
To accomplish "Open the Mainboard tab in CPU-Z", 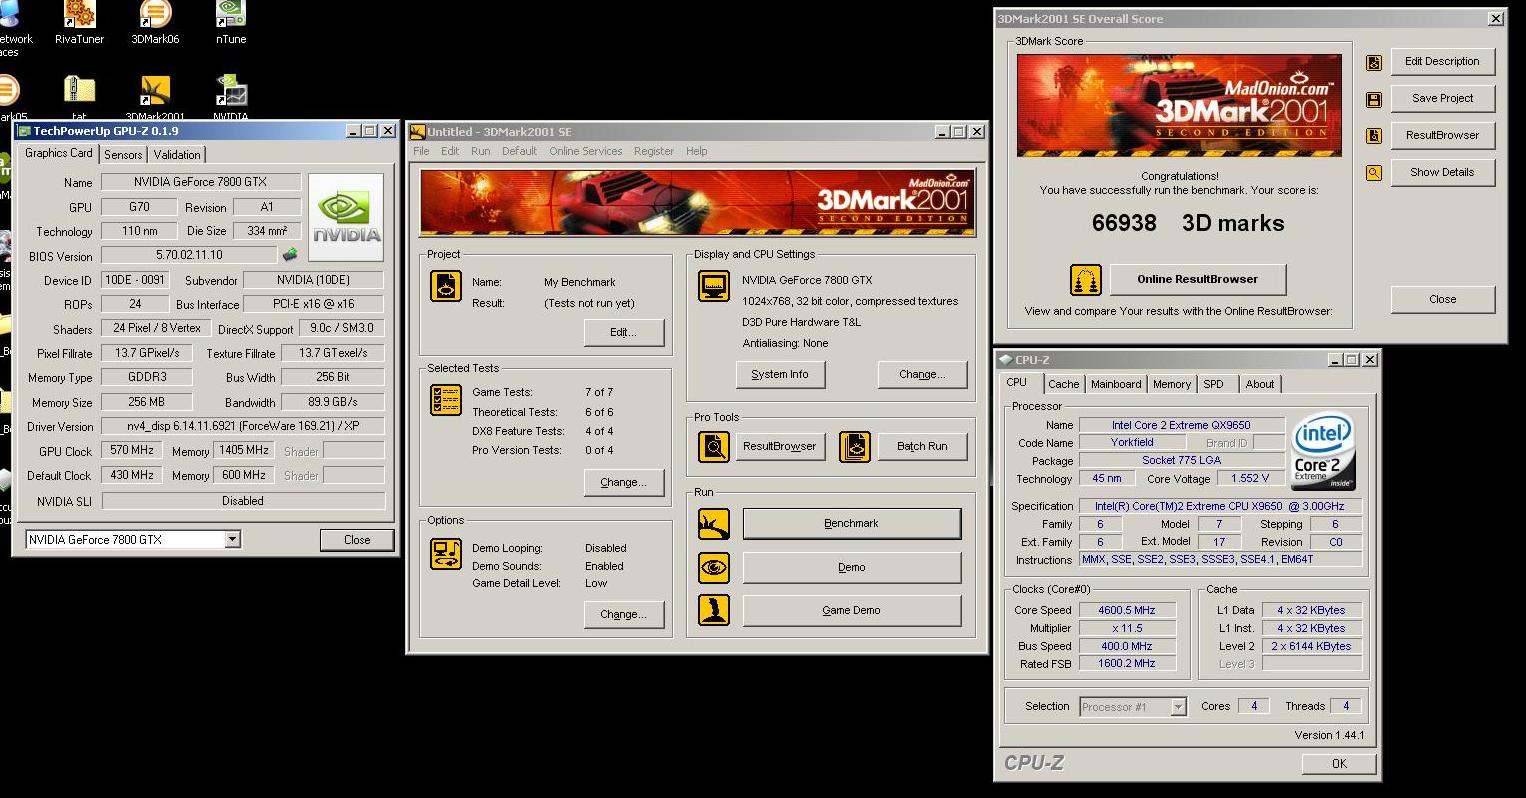I will click(1116, 384).
